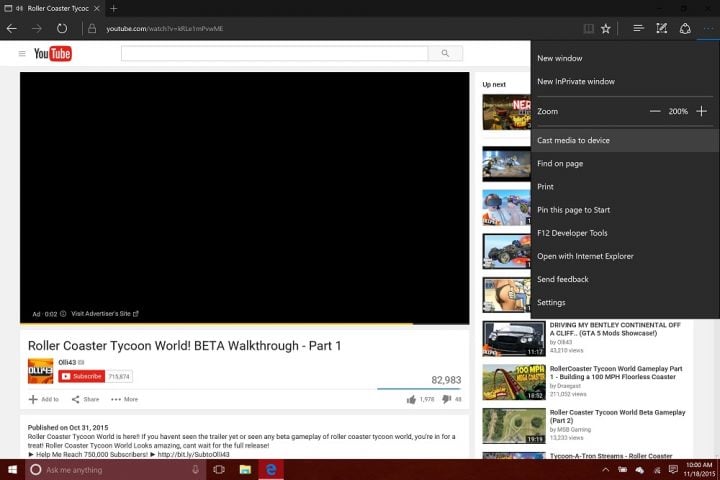Reload the page with refresh icon
This screenshot has height=480, width=720.
tap(62, 28)
